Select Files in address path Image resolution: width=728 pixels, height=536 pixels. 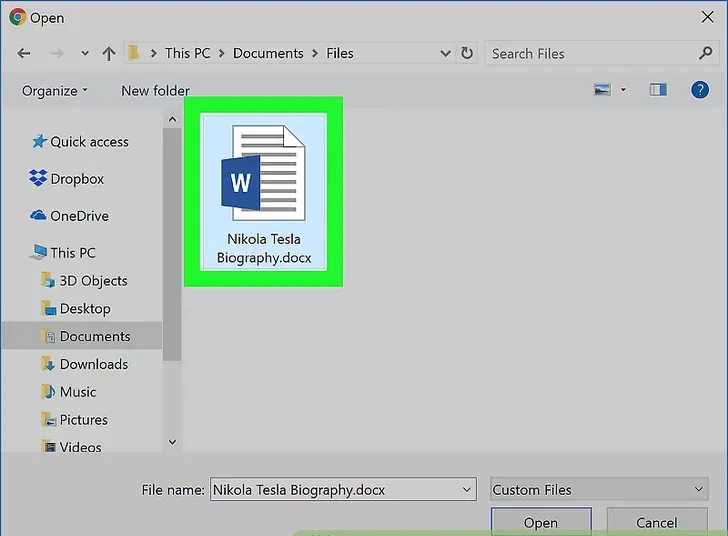[339, 53]
